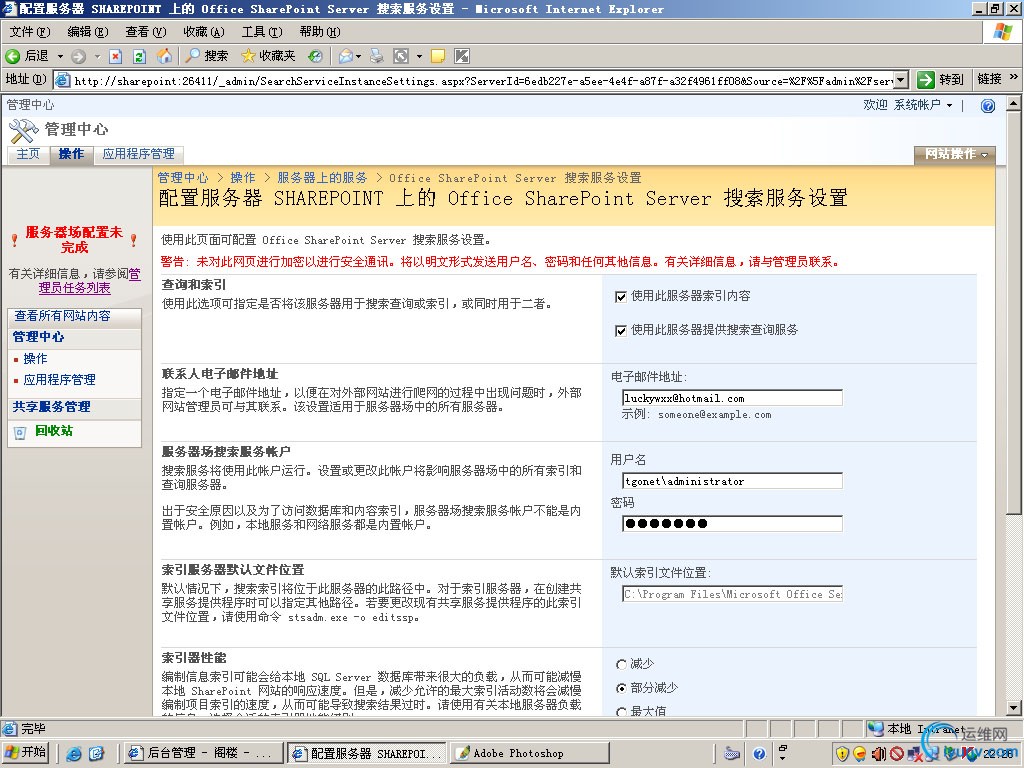Click the yellow Discuss note icon

438,56
